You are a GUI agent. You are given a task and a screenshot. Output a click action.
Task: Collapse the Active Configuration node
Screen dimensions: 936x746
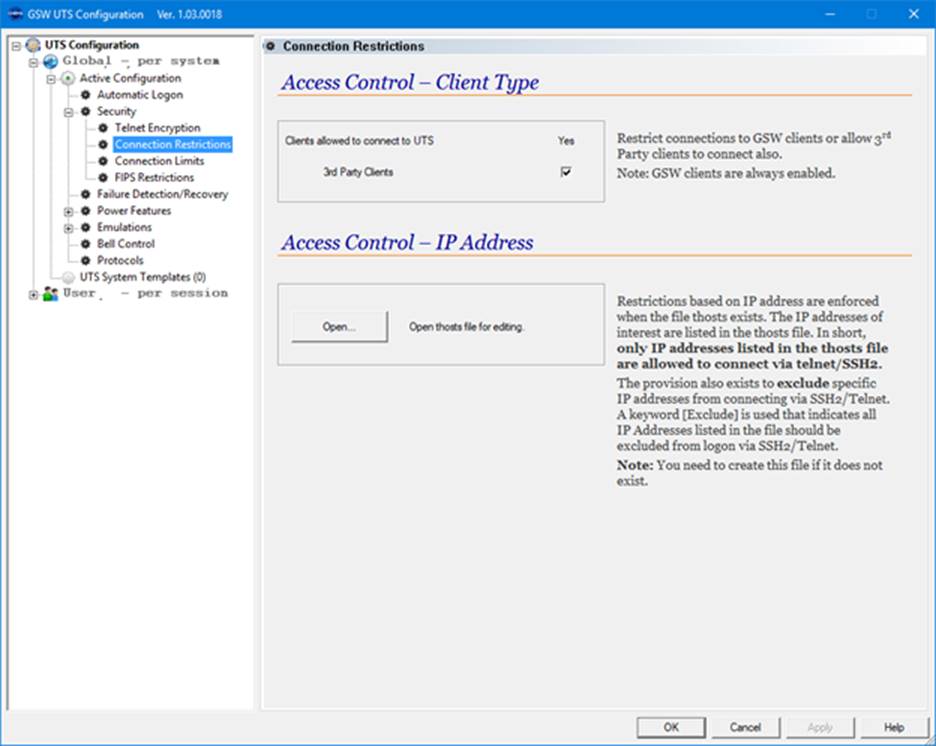click(x=51, y=79)
